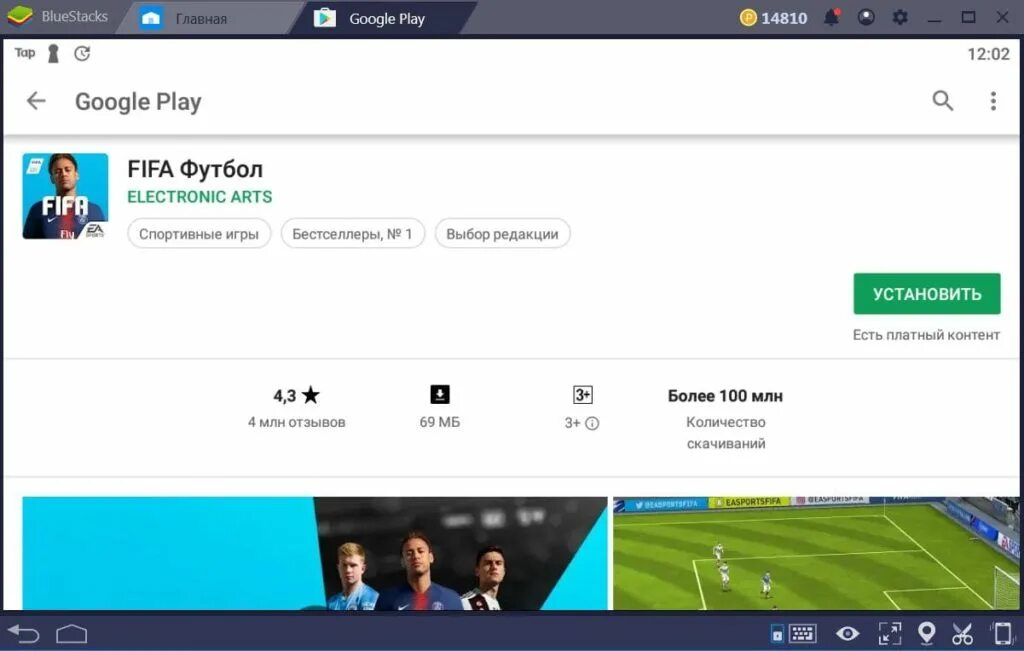
Task: Click the УСТАНОВИТЬ install button
Action: click(926, 294)
